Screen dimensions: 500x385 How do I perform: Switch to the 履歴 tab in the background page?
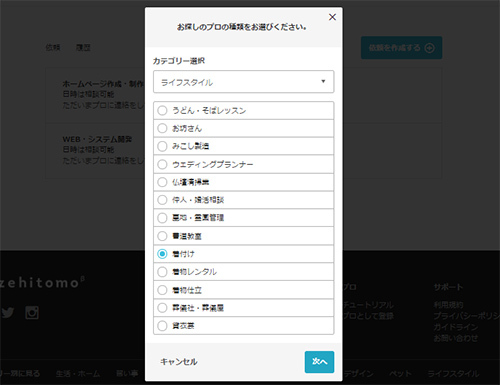point(83,47)
